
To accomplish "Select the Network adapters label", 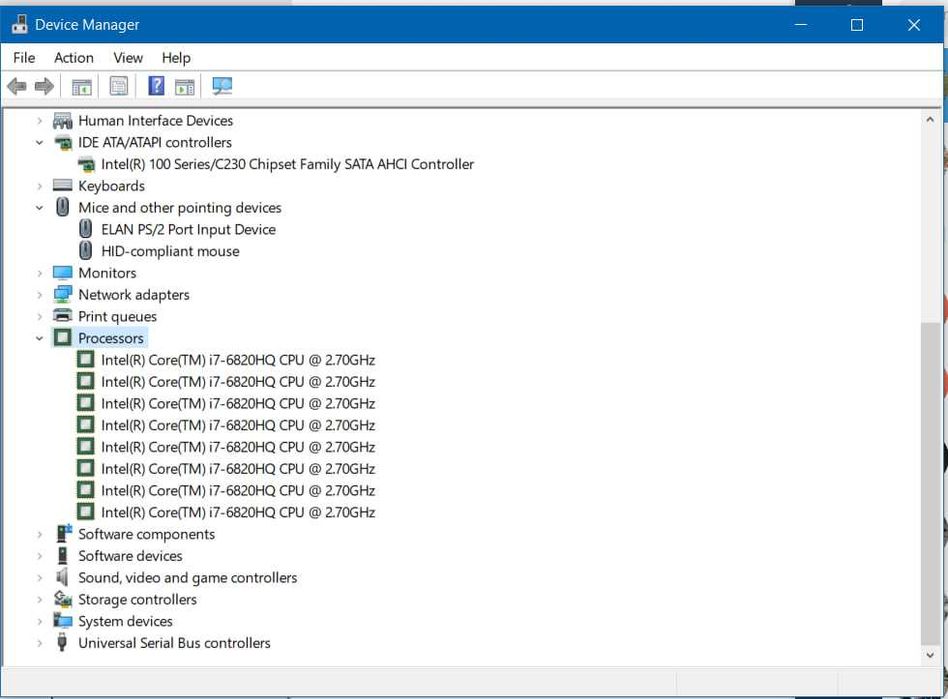I will (x=134, y=295).
